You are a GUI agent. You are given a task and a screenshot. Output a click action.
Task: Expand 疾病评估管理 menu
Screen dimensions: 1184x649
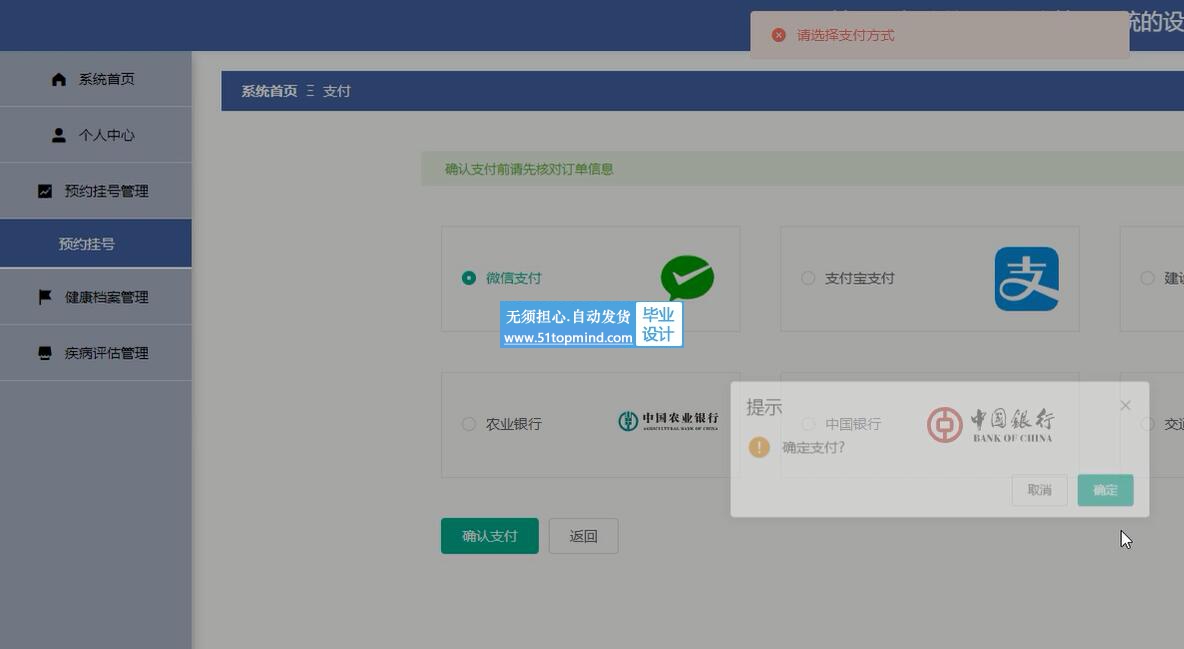coord(95,353)
